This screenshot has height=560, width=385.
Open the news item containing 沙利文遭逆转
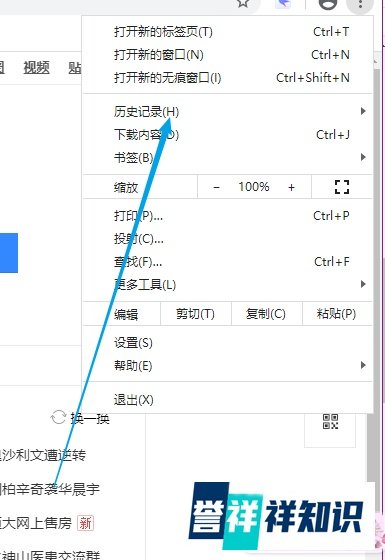(x=43, y=455)
